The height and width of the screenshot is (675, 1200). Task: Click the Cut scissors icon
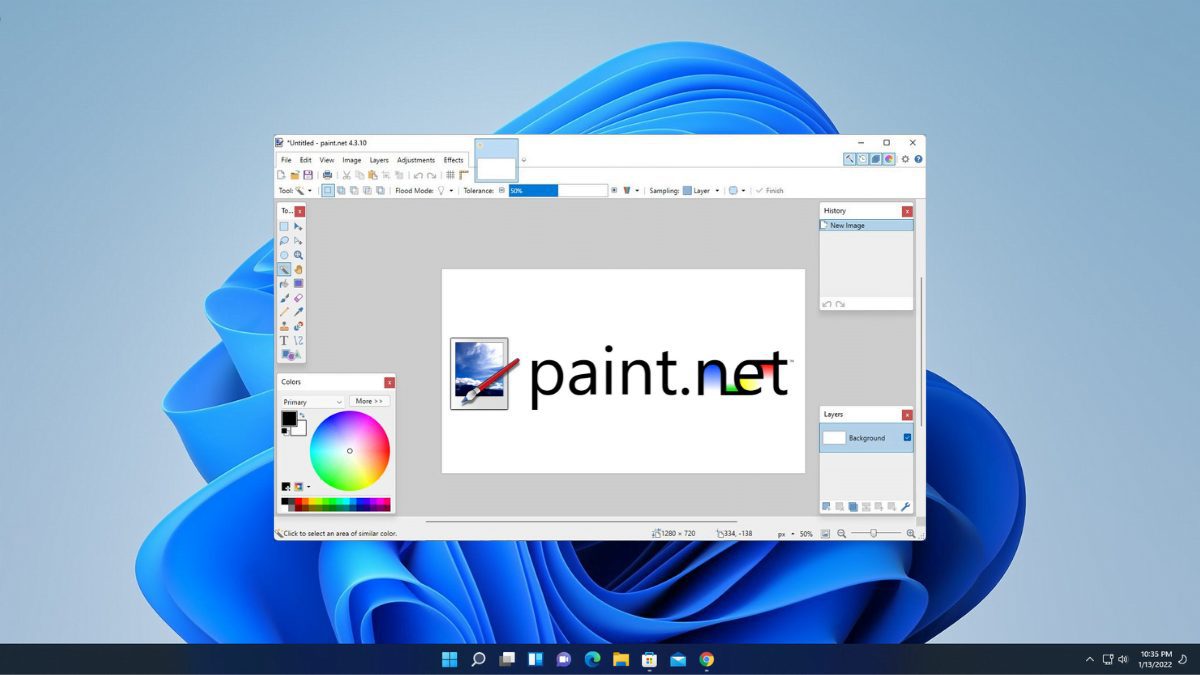coord(347,175)
